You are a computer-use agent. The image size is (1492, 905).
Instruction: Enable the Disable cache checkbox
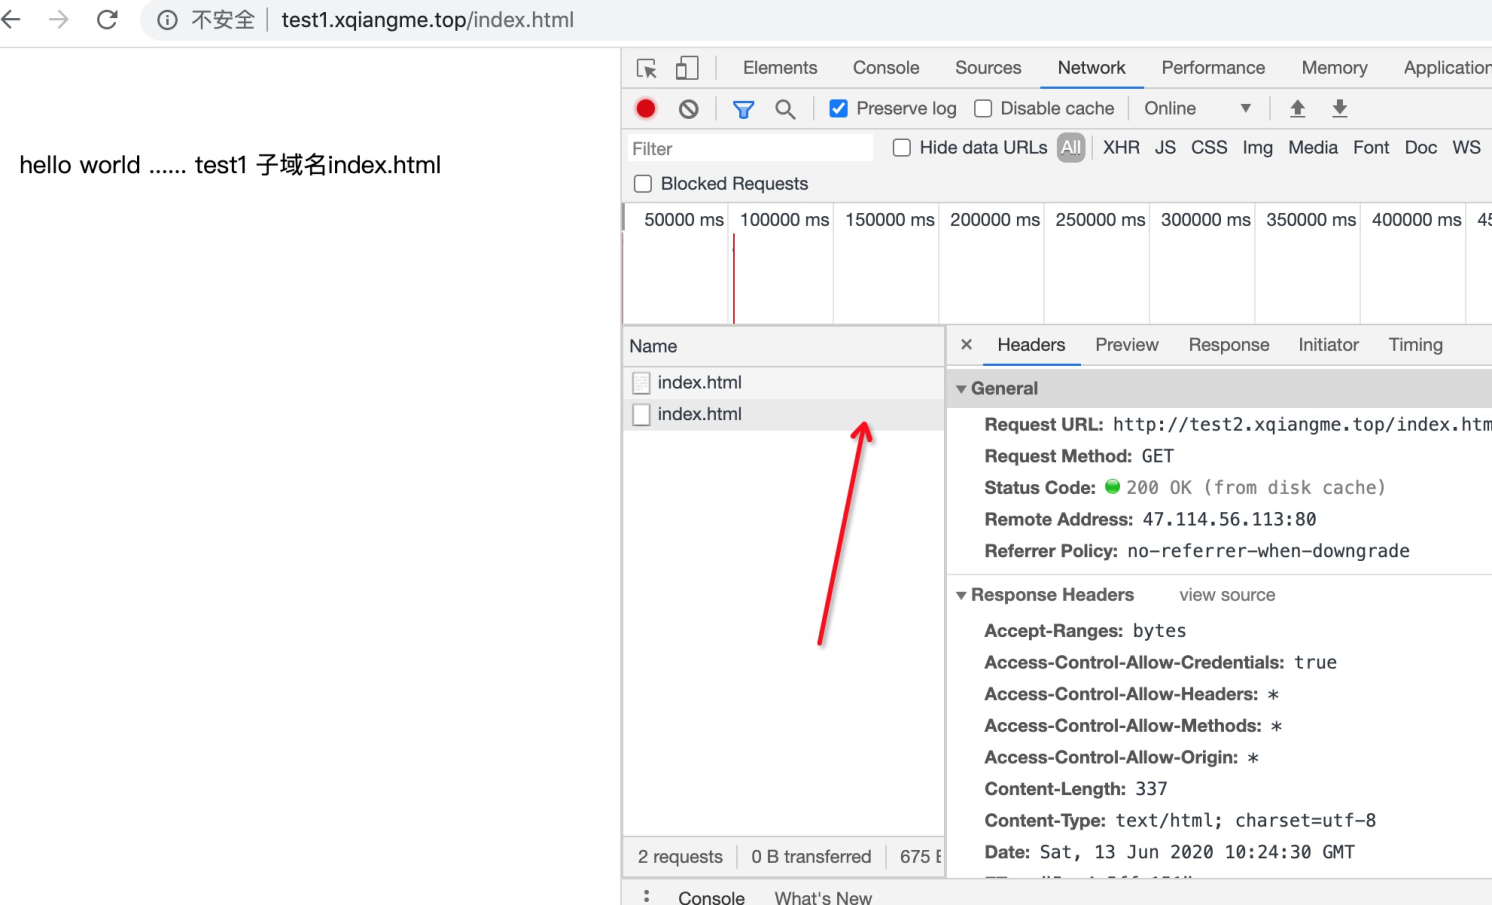pos(983,108)
